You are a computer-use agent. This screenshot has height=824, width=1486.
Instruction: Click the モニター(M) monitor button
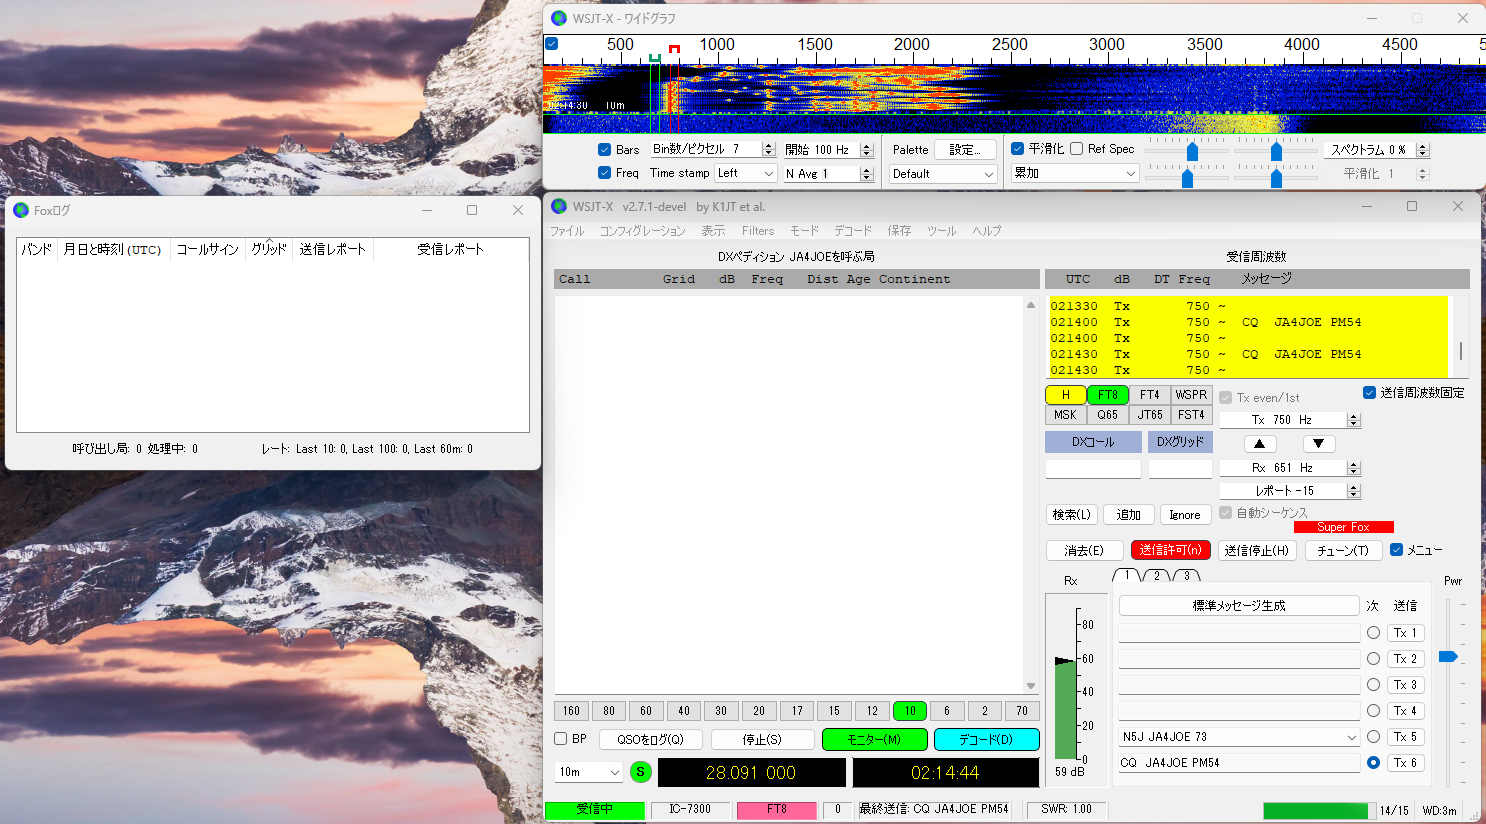coord(874,739)
